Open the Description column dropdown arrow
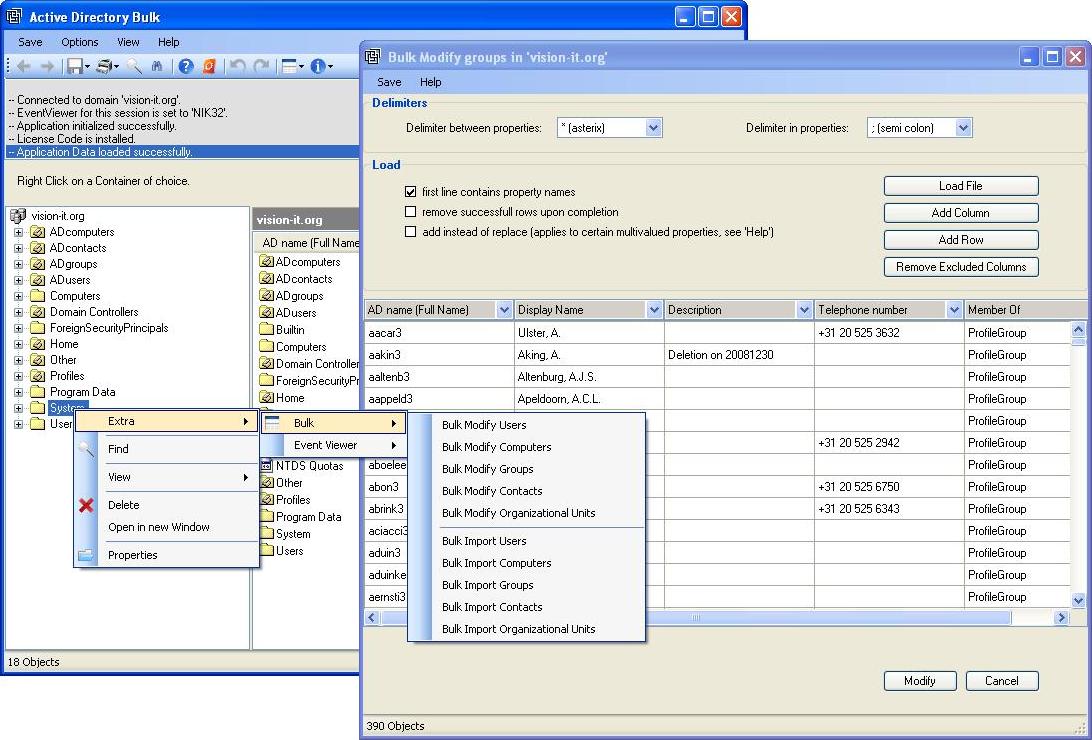This screenshot has height=740, width=1092. pyautogui.click(x=804, y=310)
